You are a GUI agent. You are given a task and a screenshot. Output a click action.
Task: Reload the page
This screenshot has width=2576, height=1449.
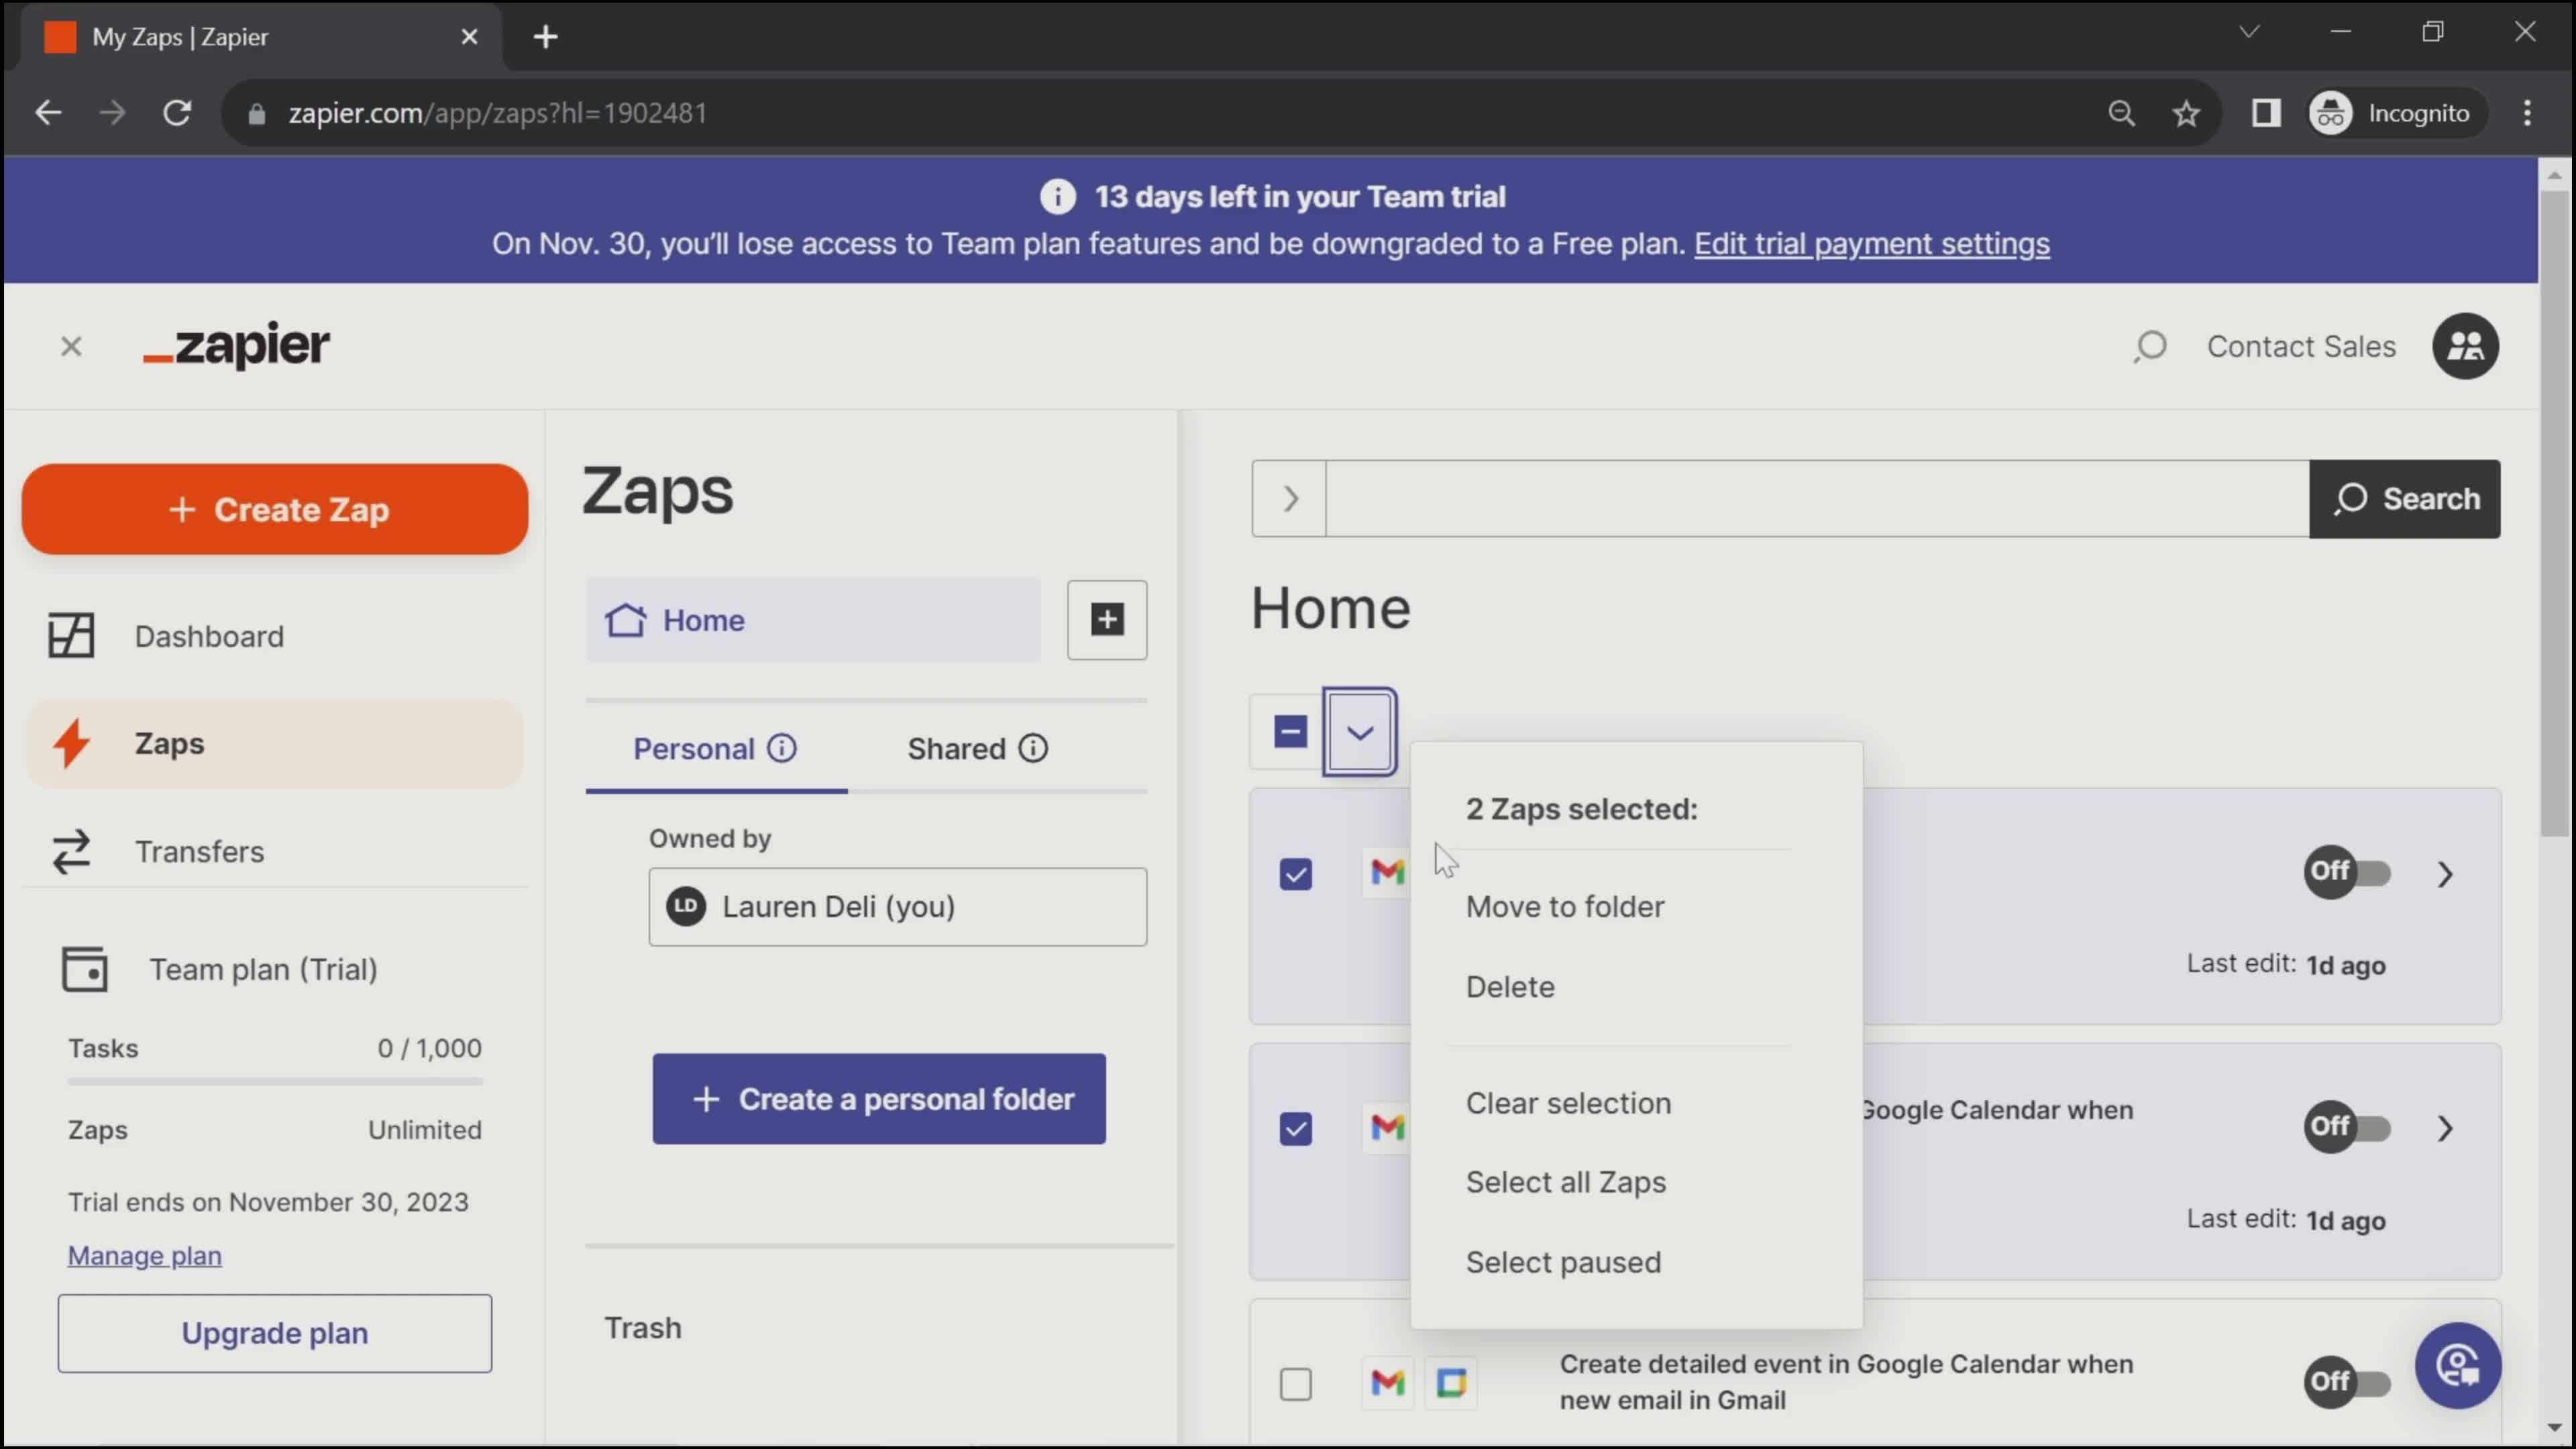coord(177,113)
